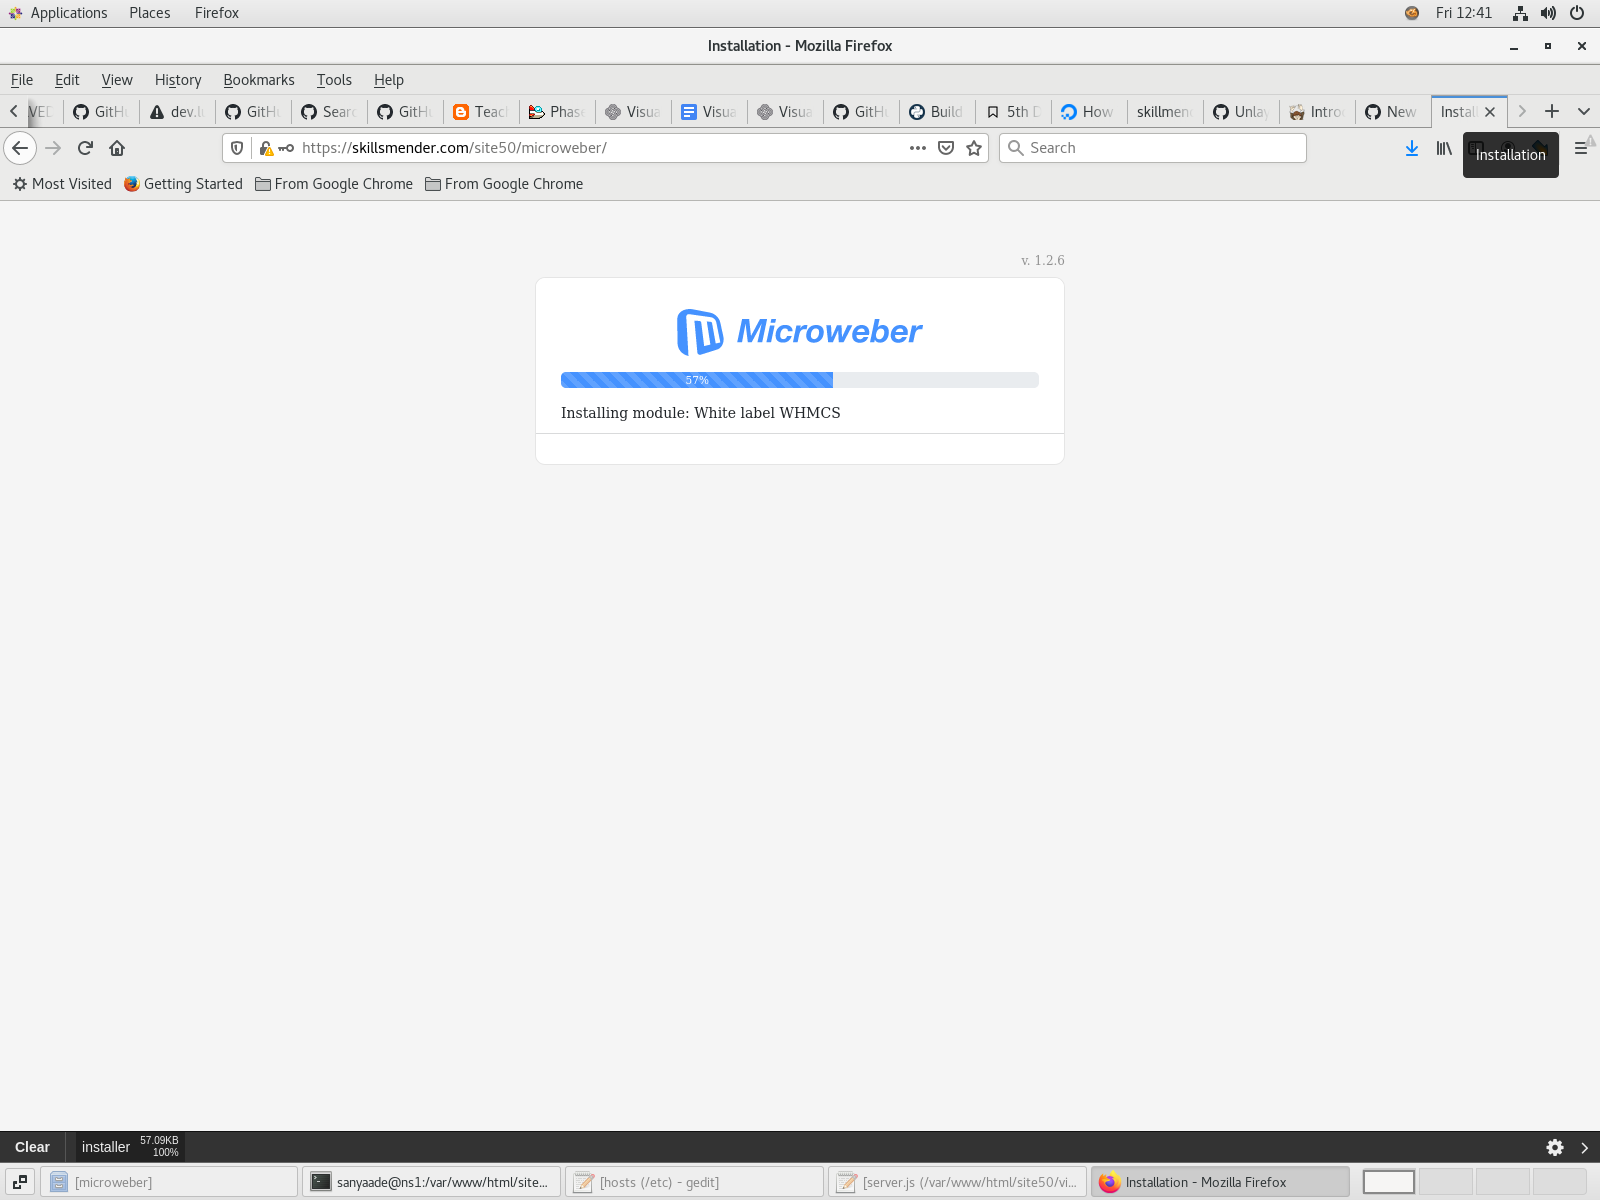Open the Library sidebar icon

pos(1443,148)
